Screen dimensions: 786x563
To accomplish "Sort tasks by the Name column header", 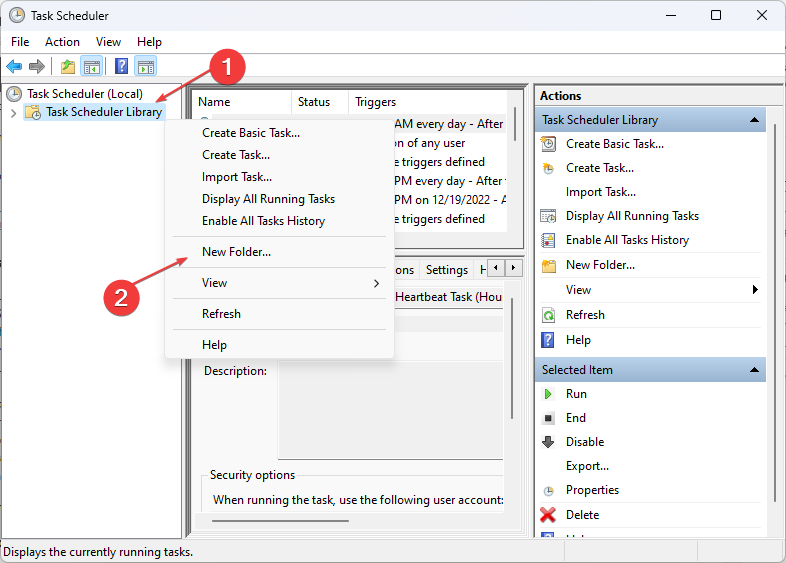I will click(x=243, y=102).
